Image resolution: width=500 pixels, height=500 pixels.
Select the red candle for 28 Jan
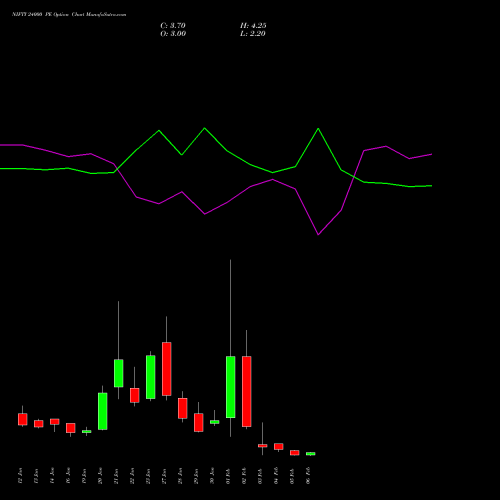pos(183,408)
